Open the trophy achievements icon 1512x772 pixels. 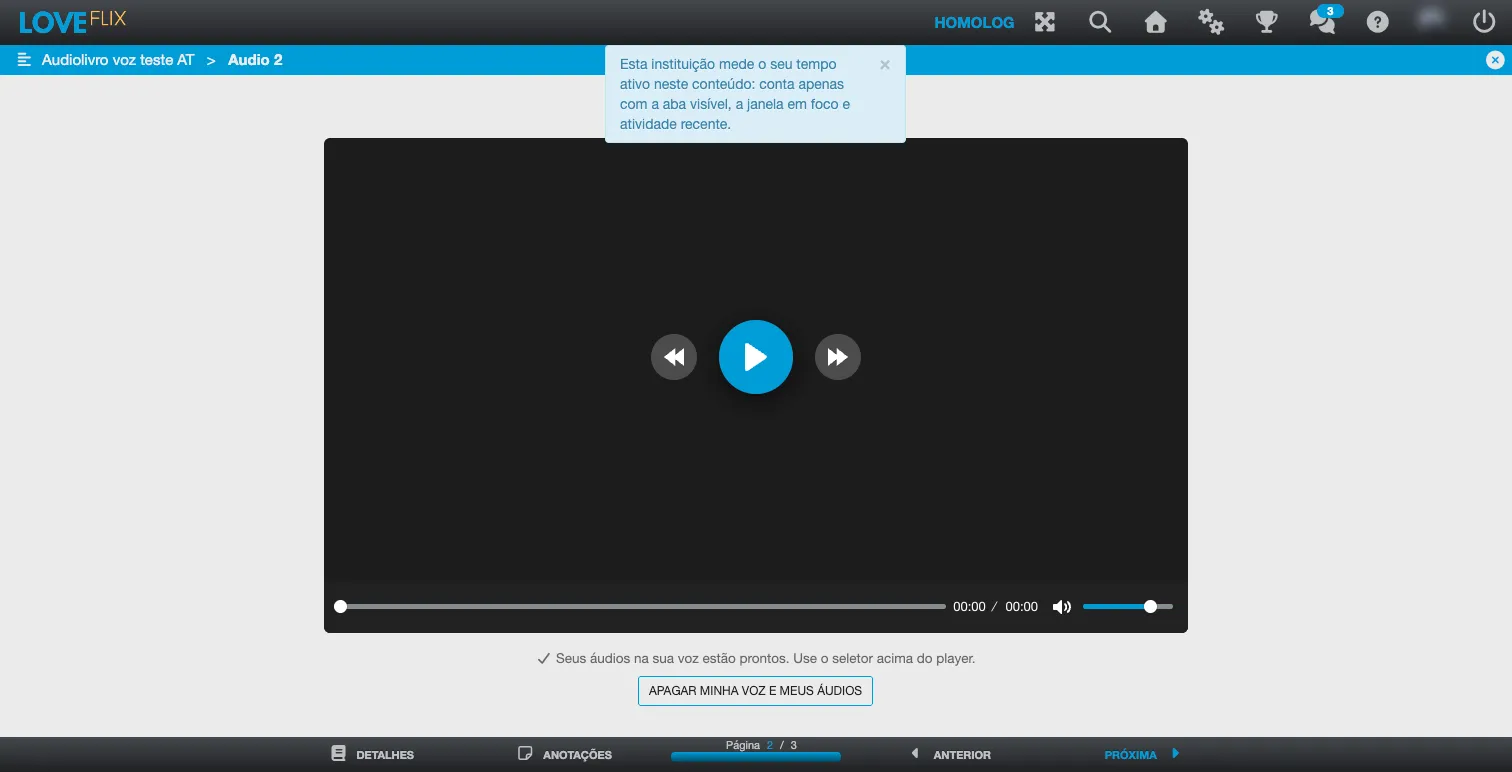(x=1267, y=22)
